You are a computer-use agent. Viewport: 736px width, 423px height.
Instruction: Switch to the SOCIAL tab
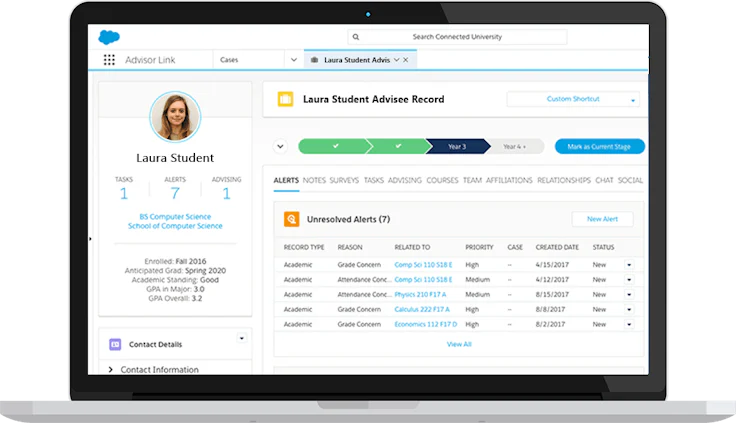point(630,180)
